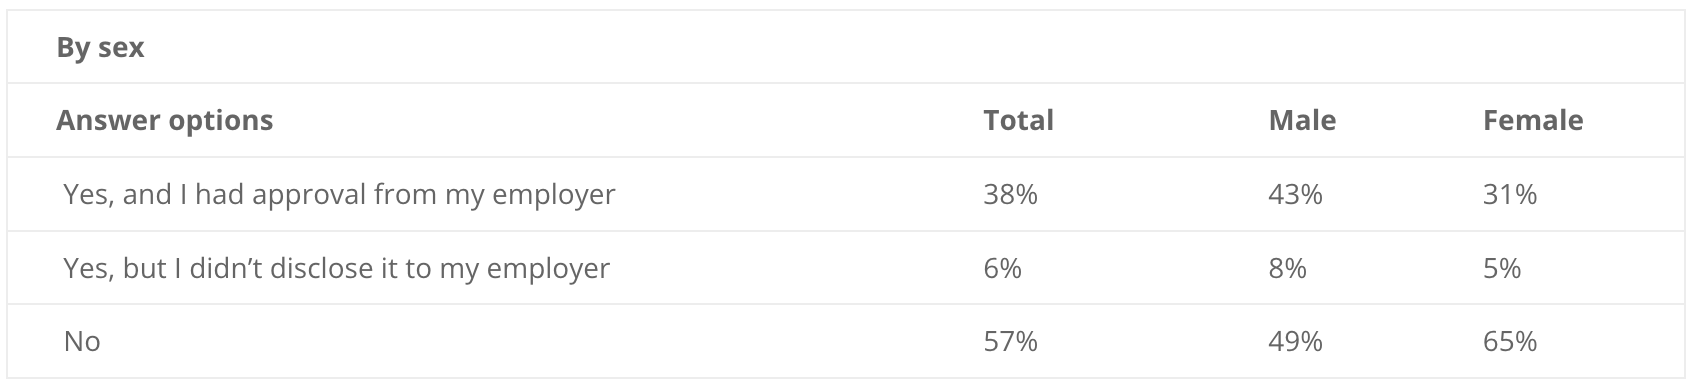Click the 57% total 'No' cell
Image resolution: width=1694 pixels, height=390 pixels.
pyautogui.click(x=1010, y=342)
